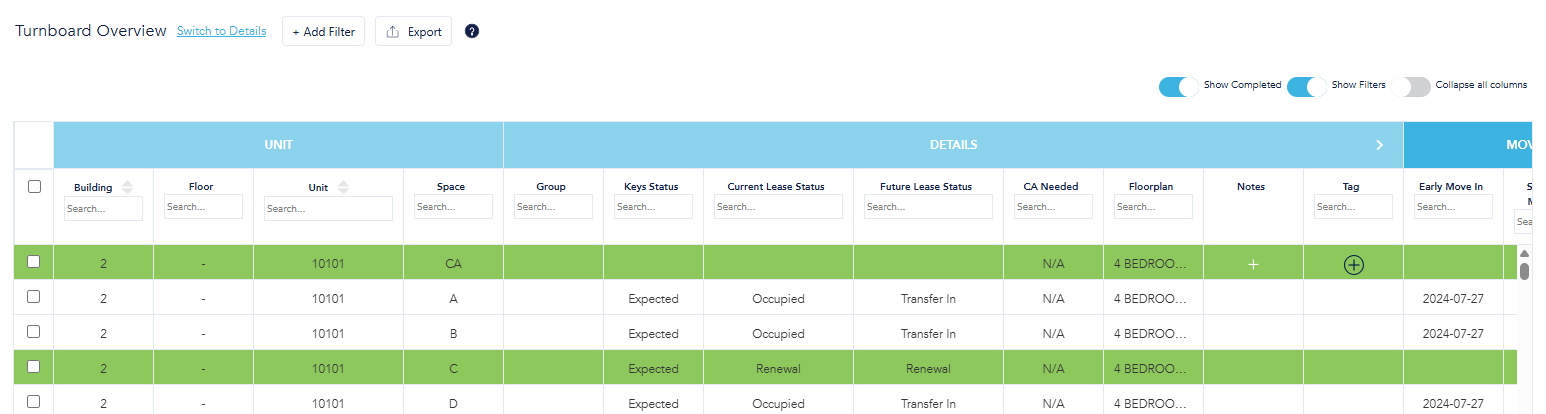Toggle the Show Completed switch
The height and width of the screenshot is (414, 1546).
click(x=1178, y=86)
